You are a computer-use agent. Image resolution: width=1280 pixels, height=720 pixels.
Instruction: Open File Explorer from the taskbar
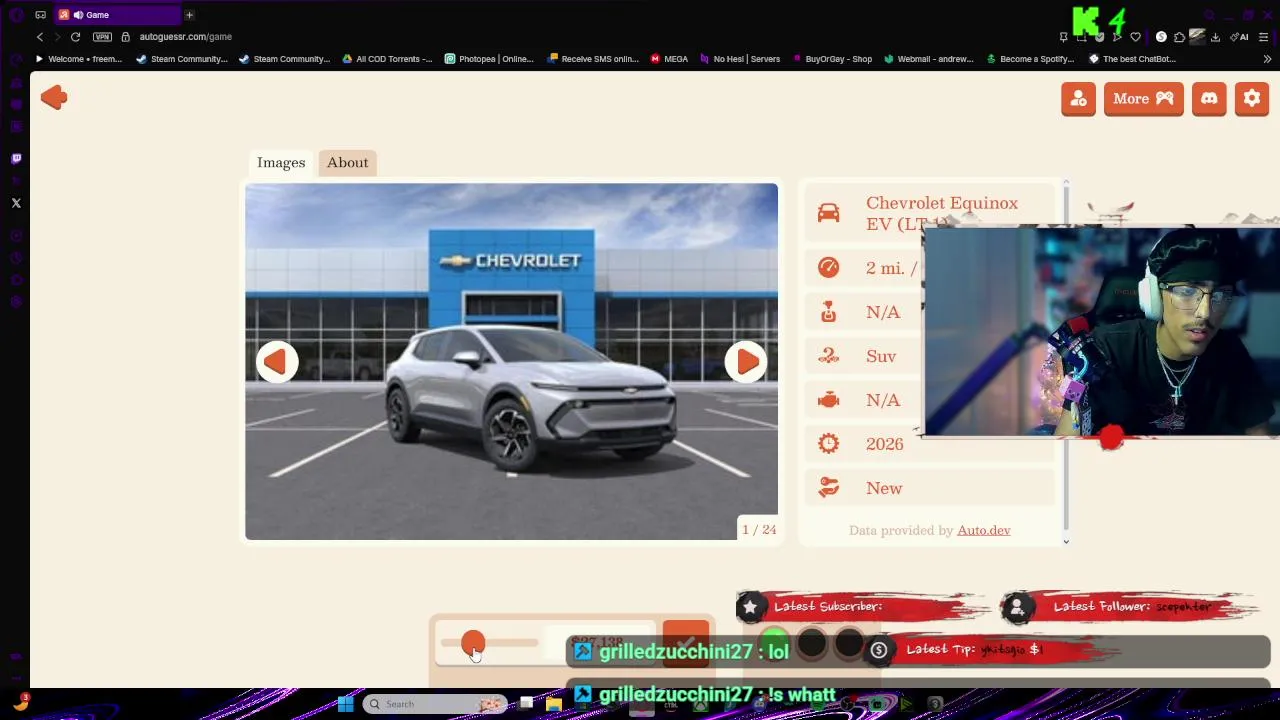click(x=553, y=704)
